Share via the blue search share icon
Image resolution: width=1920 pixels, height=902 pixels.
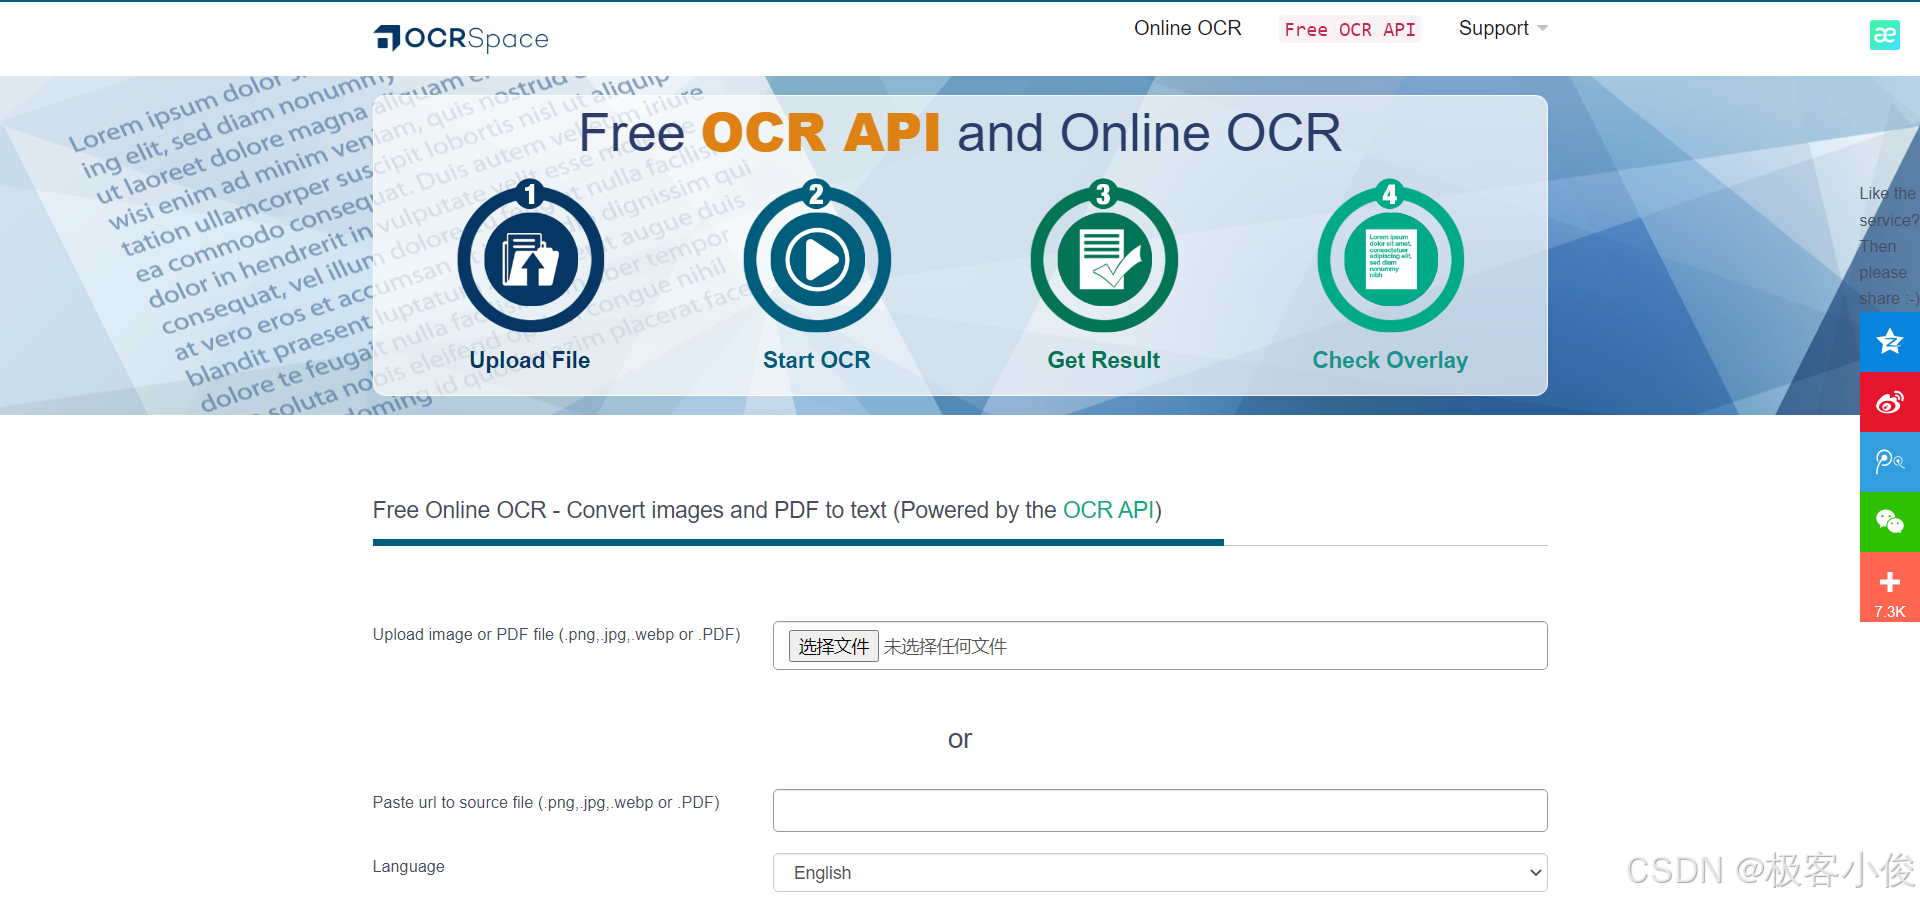[1890, 462]
